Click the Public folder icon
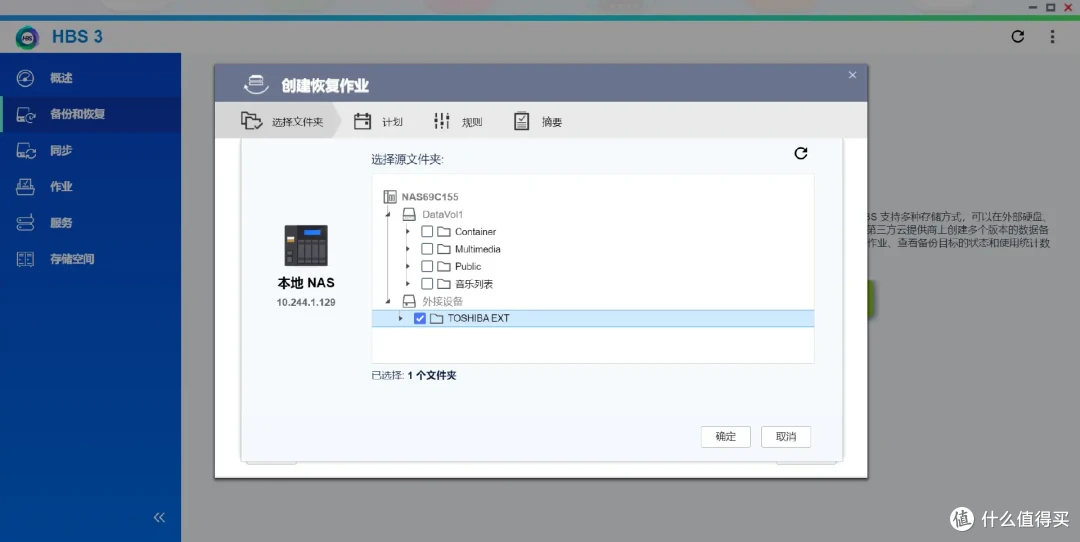 point(444,267)
